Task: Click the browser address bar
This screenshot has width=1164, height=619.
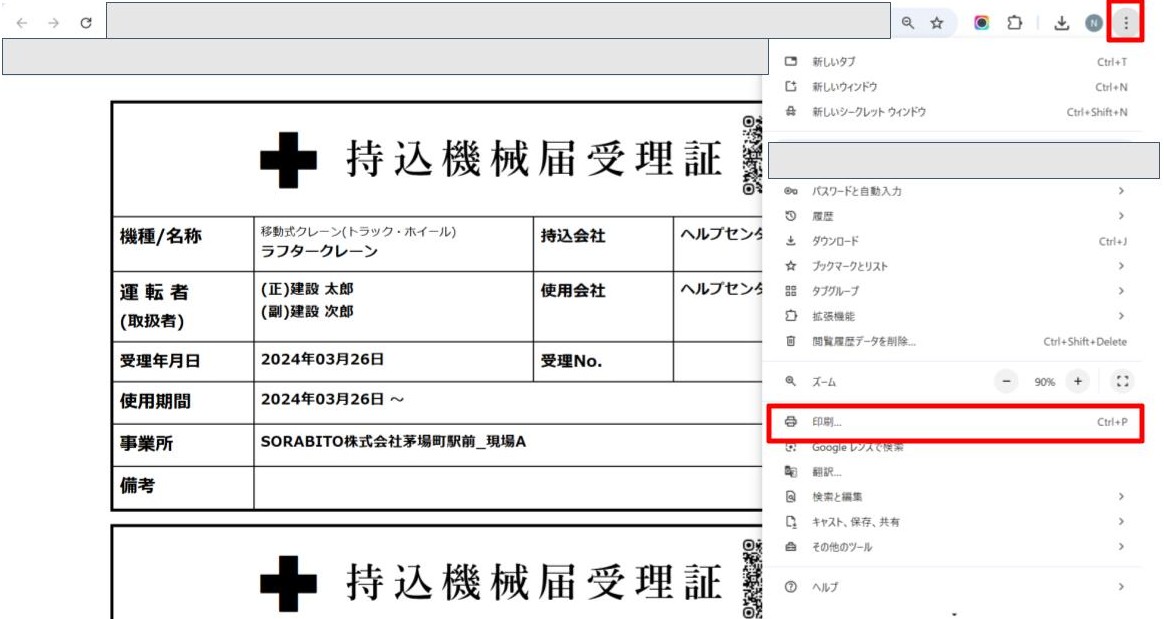Action: pyautogui.click(x=498, y=20)
